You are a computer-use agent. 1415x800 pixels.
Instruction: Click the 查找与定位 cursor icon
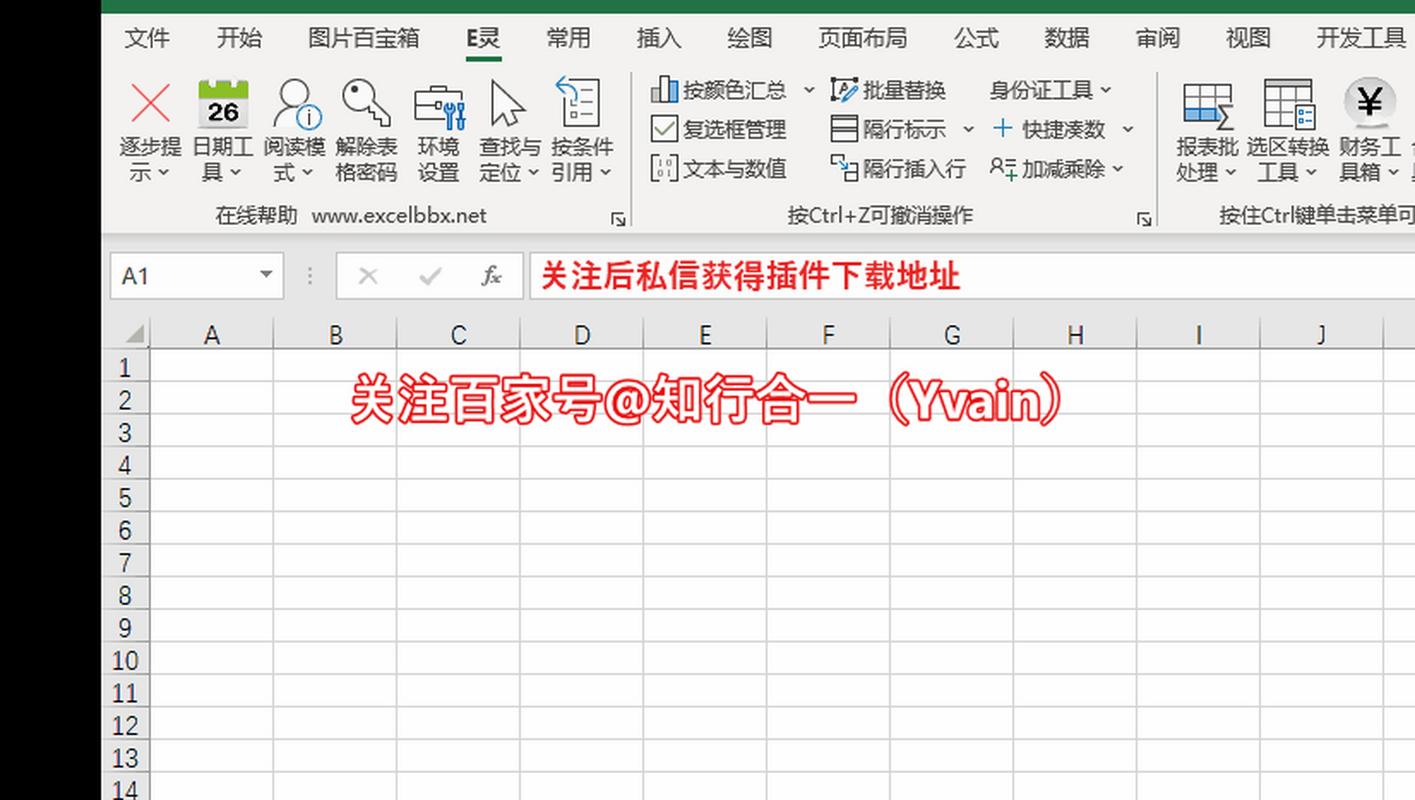tap(509, 103)
